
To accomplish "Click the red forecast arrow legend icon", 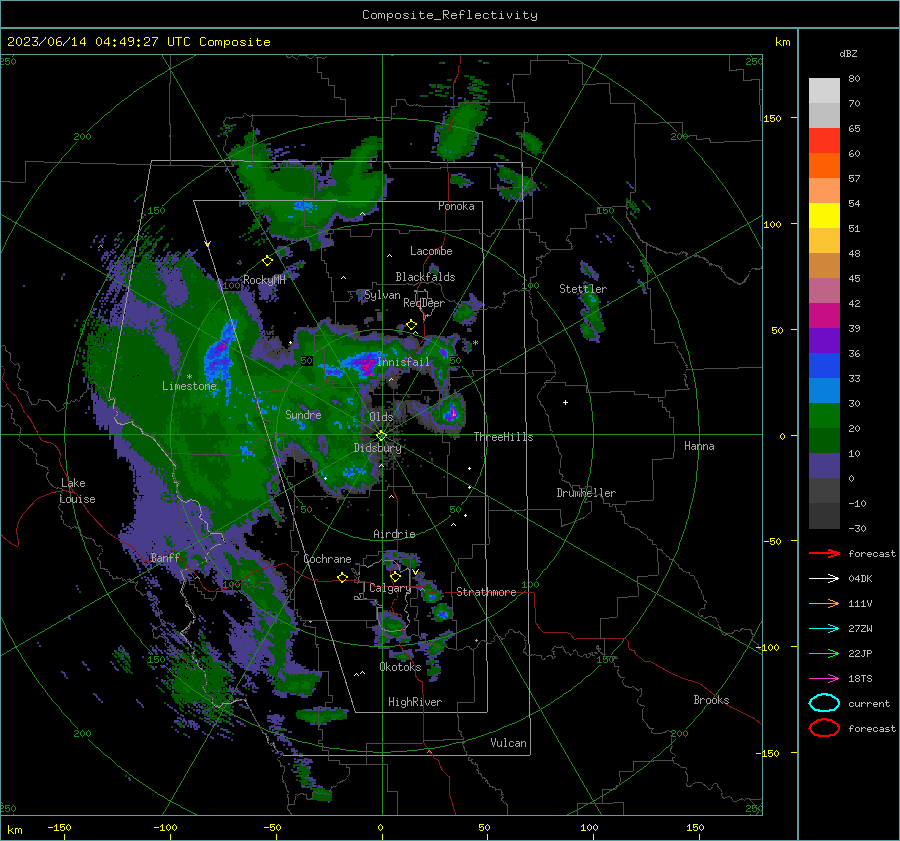I will click(824, 553).
